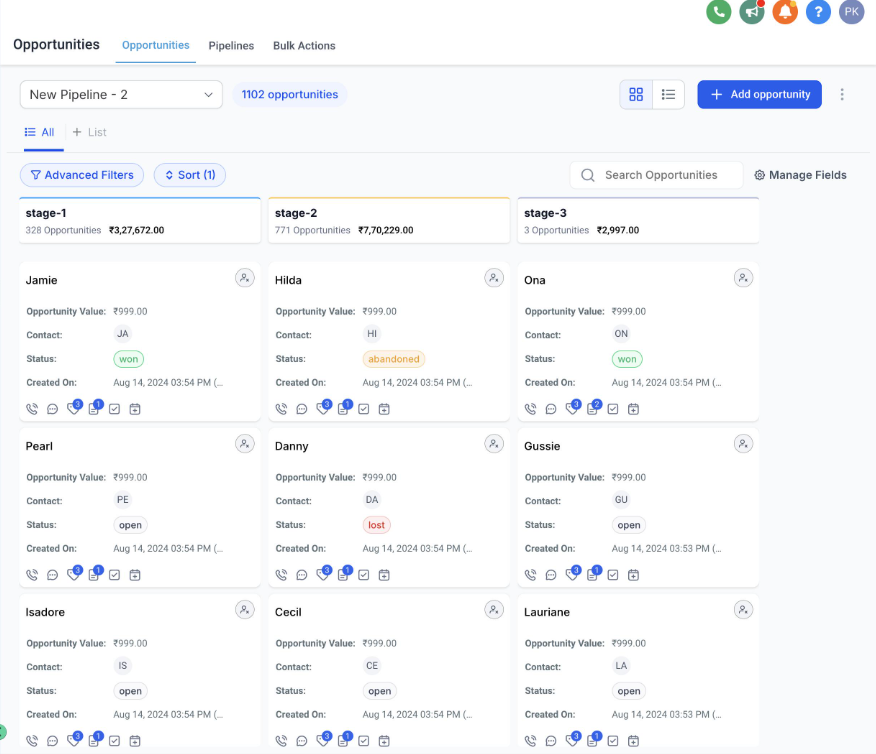This screenshot has height=754, width=876.
Task: Click the stage-3 column header
Action: 638,221
